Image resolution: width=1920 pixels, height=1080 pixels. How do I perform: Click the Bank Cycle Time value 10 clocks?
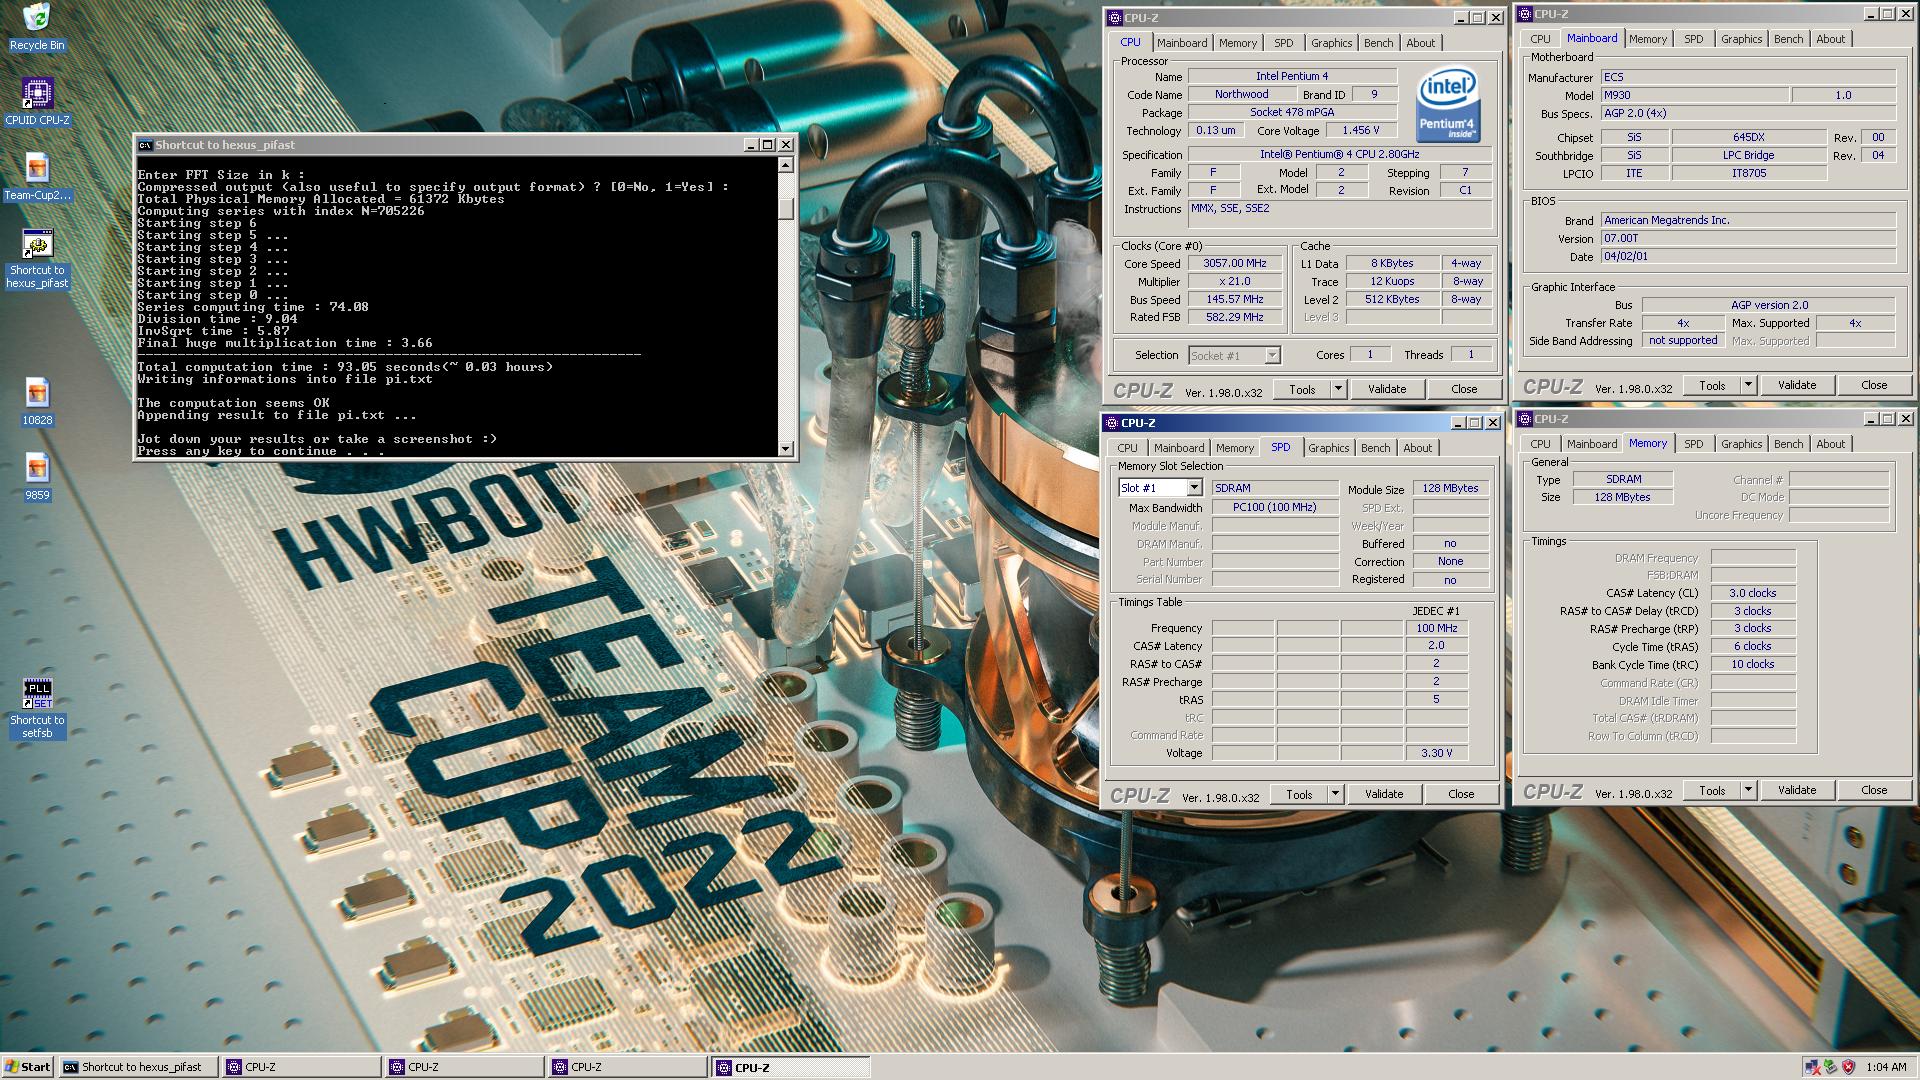[x=1752, y=664]
